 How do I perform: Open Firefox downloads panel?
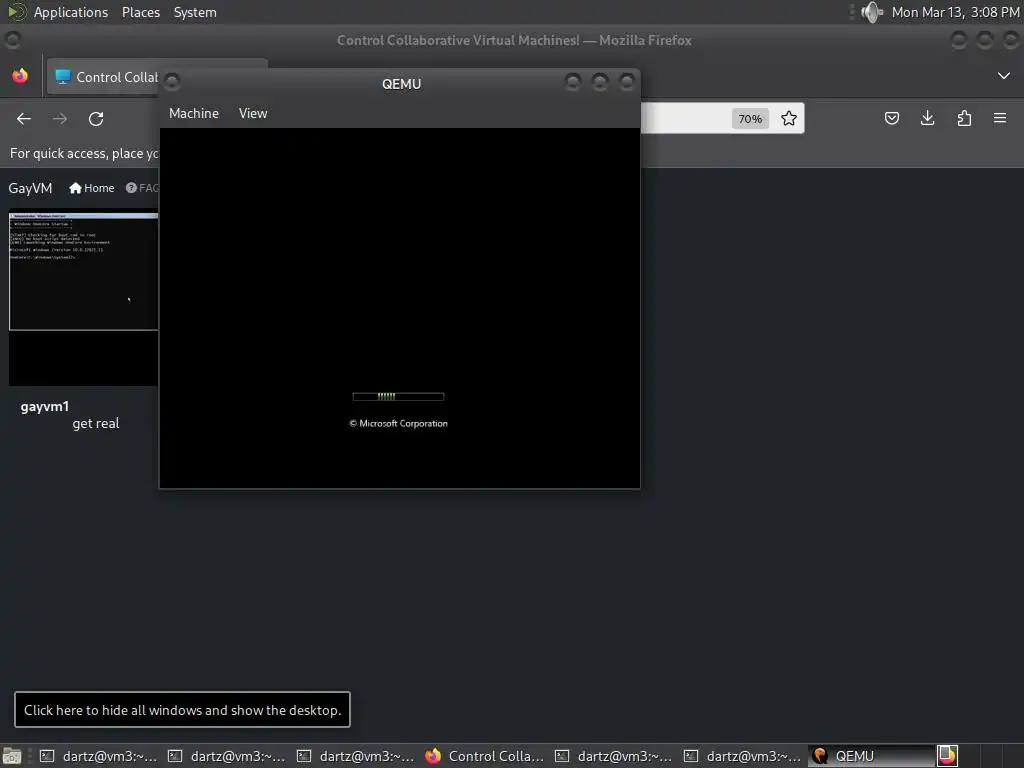click(927, 118)
